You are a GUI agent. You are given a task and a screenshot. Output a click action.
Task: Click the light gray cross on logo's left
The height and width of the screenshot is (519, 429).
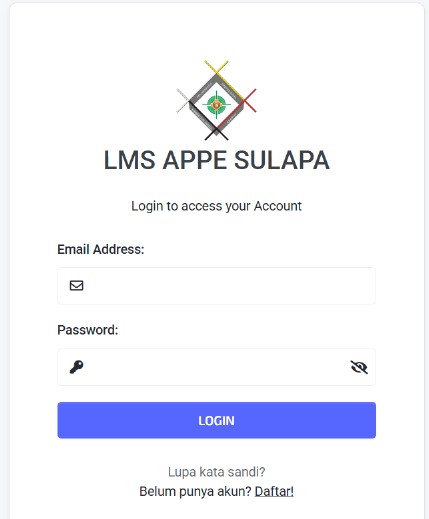(x=183, y=101)
